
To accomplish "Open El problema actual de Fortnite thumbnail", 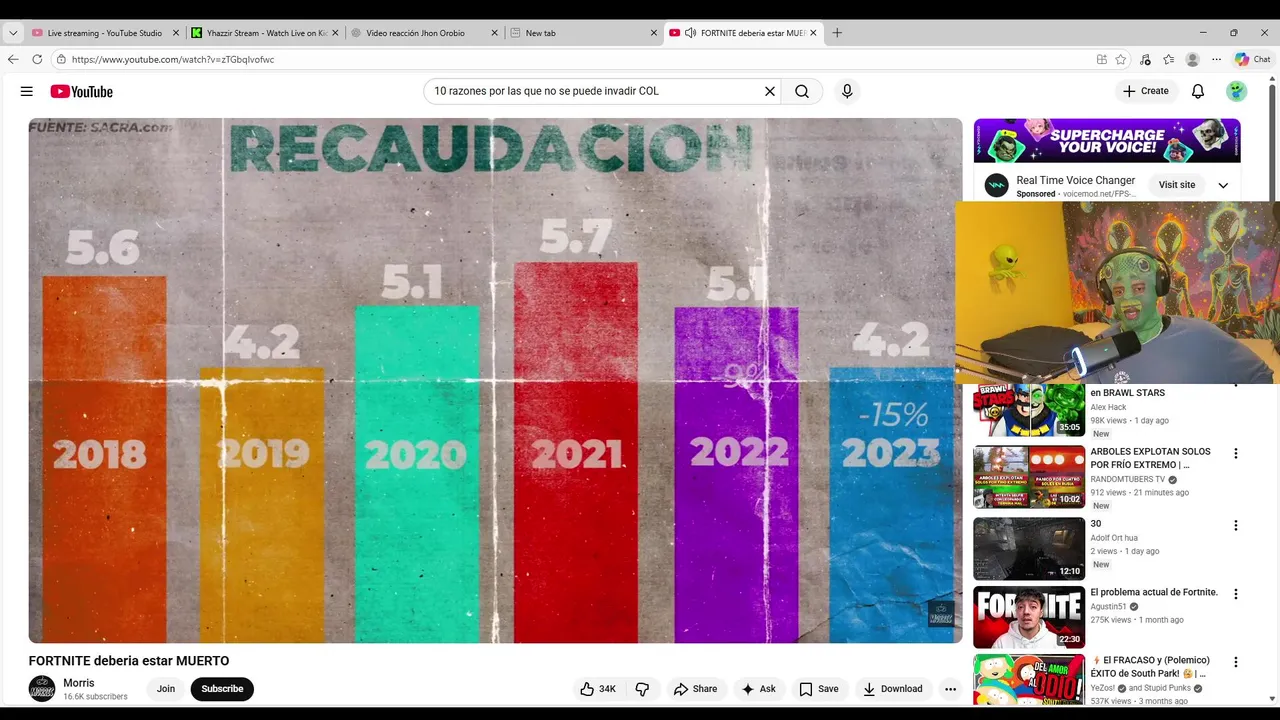I will (1029, 617).
